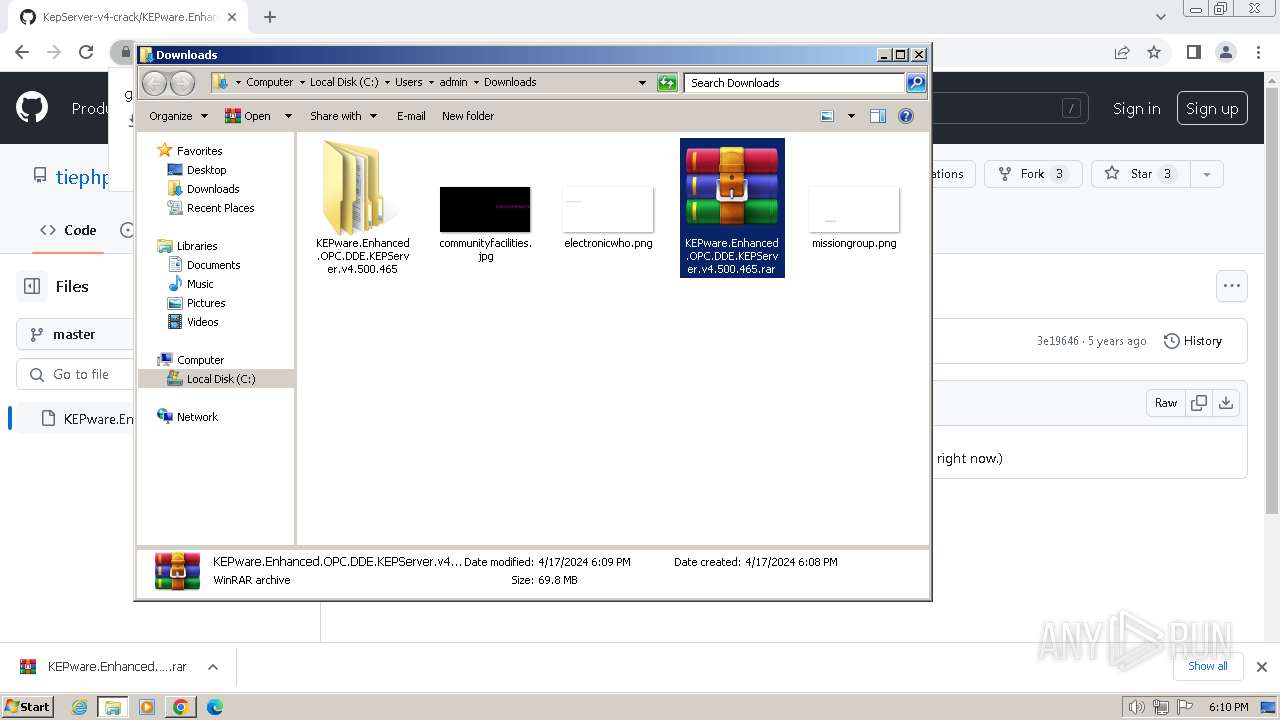1280x720 pixels.
Task: Open History of the file on GitHub
Action: [1193, 341]
